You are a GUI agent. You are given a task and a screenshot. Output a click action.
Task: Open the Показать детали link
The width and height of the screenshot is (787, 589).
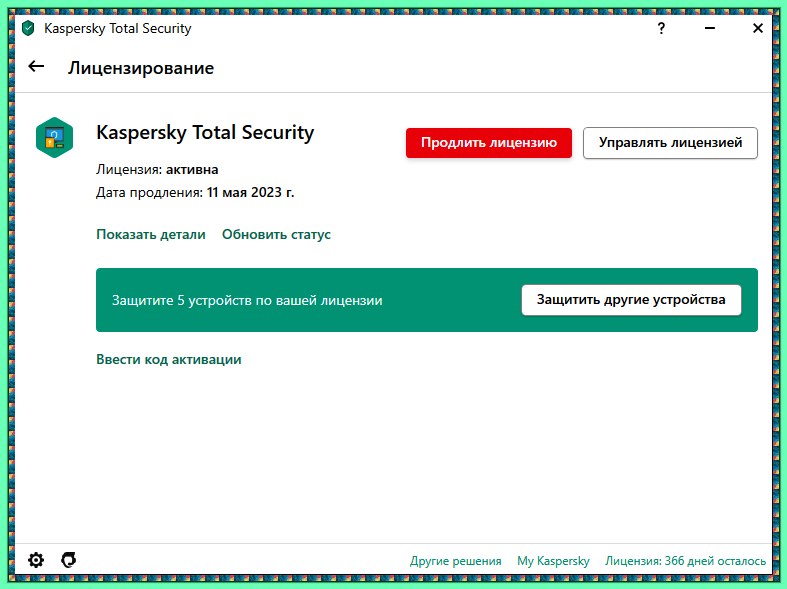151,234
